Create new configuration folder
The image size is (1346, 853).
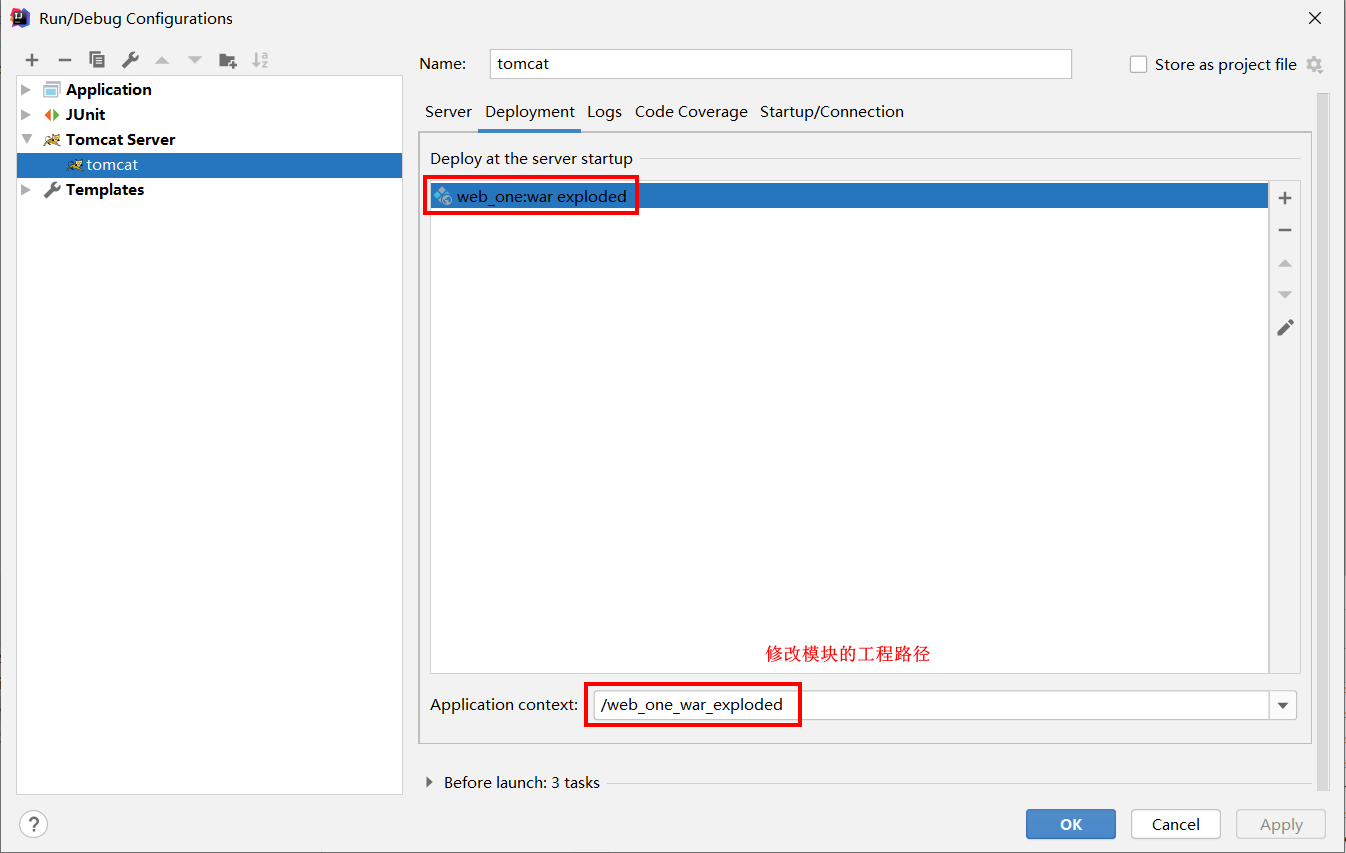[x=228, y=60]
